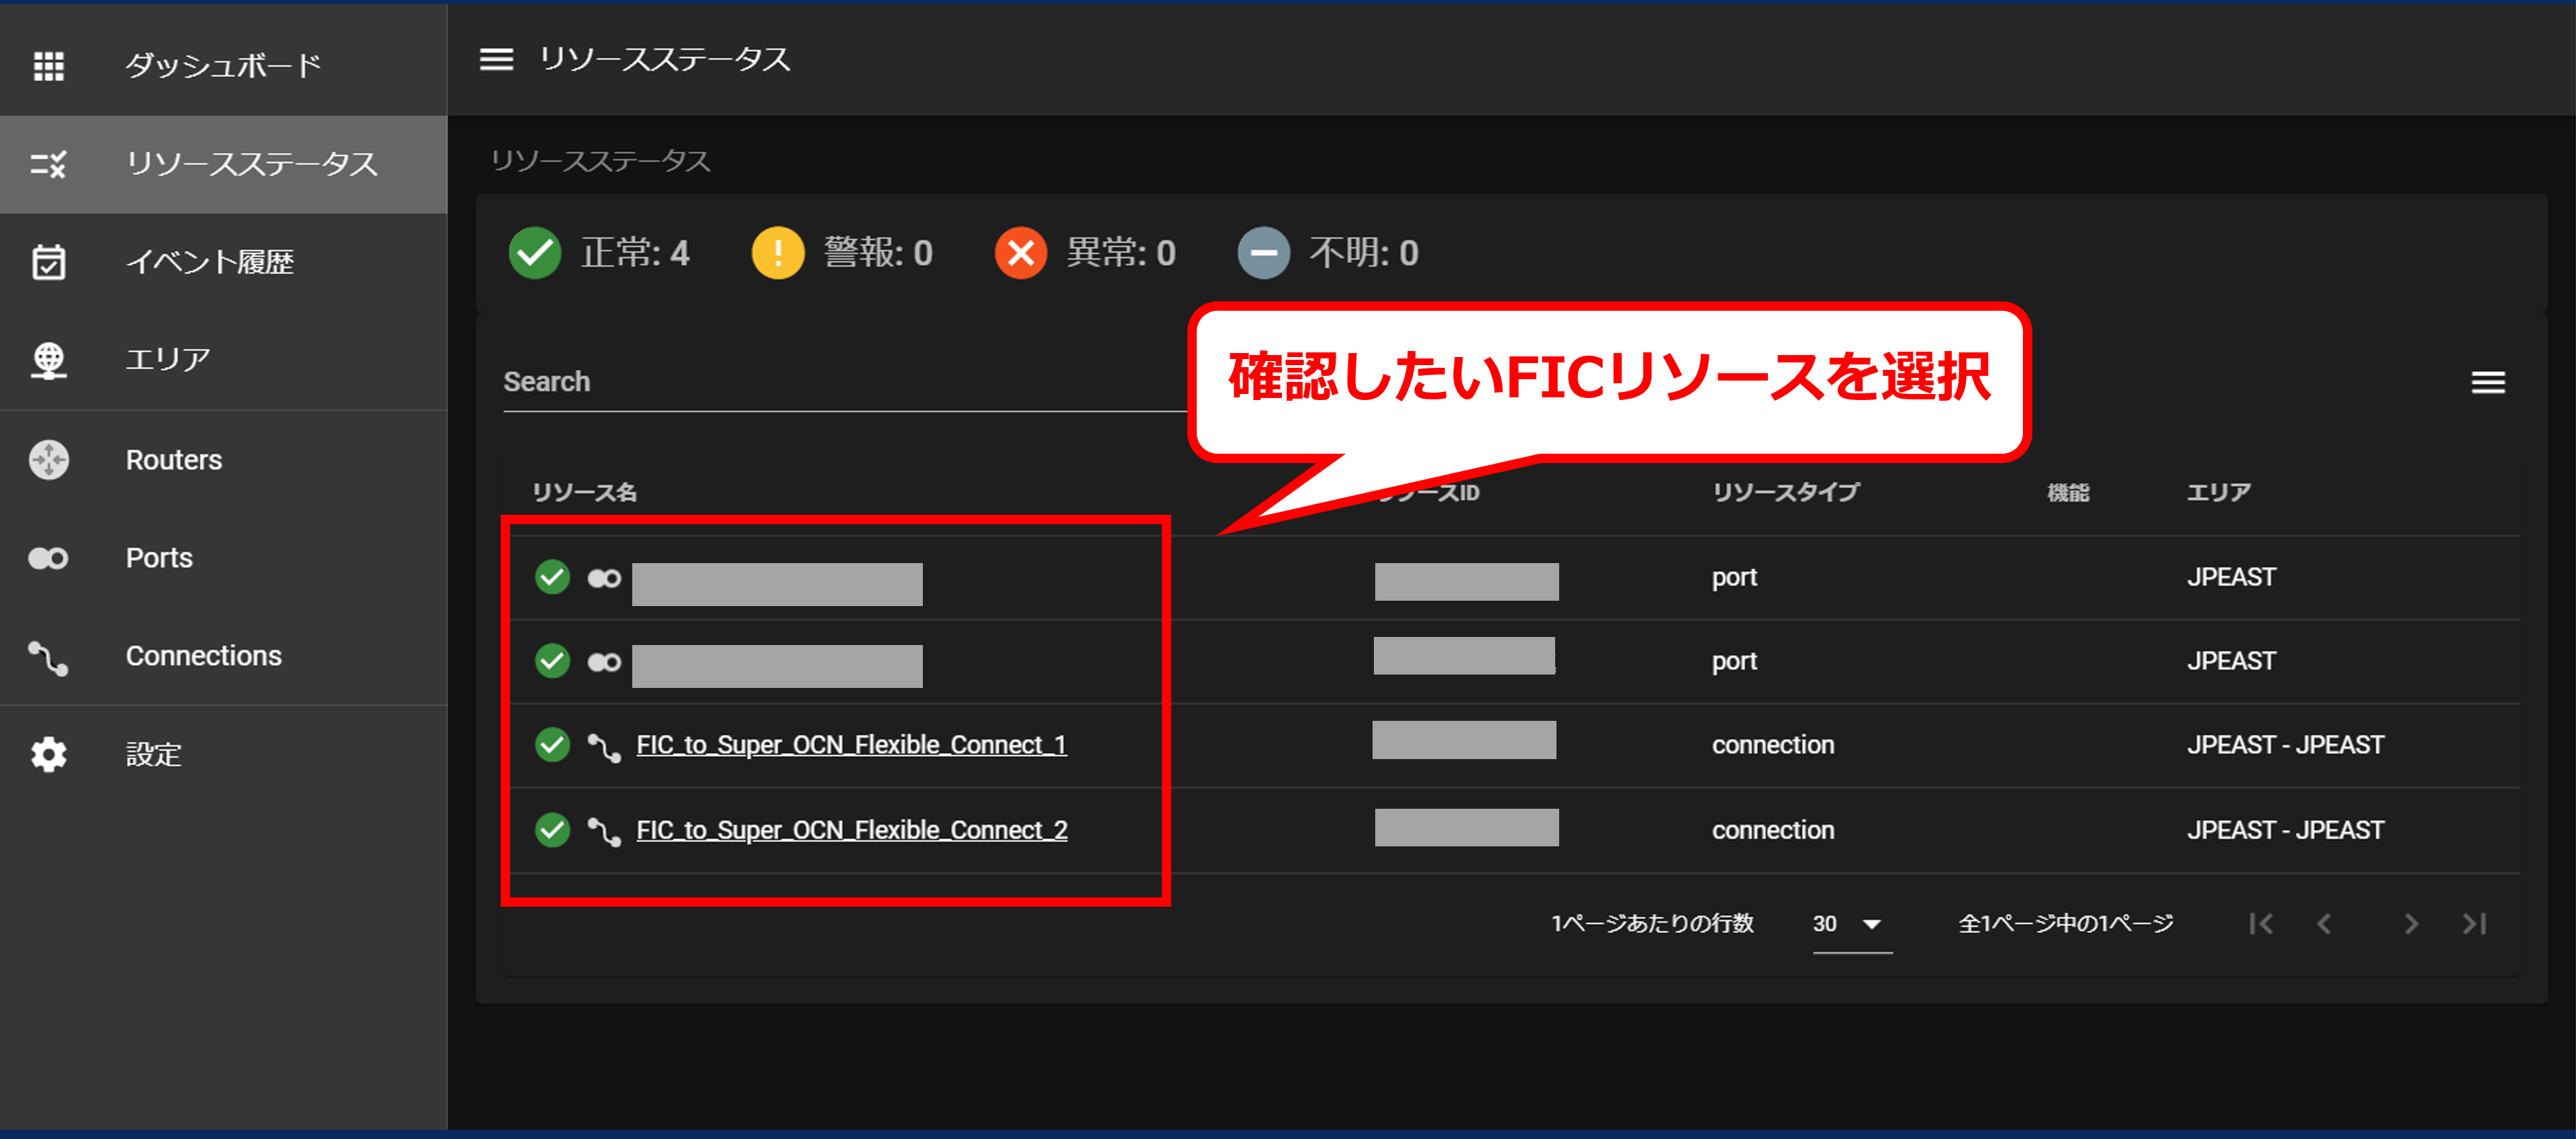Screen dimensions: 2576x1139
Task: Filter by unknown status gray icon
Action: click(x=1263, y=253)
